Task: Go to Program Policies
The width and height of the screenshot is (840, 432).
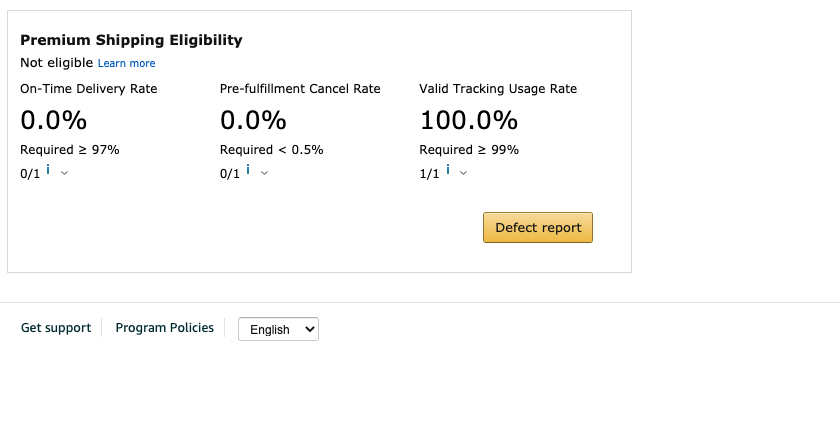Action: [x=165, y=328]
